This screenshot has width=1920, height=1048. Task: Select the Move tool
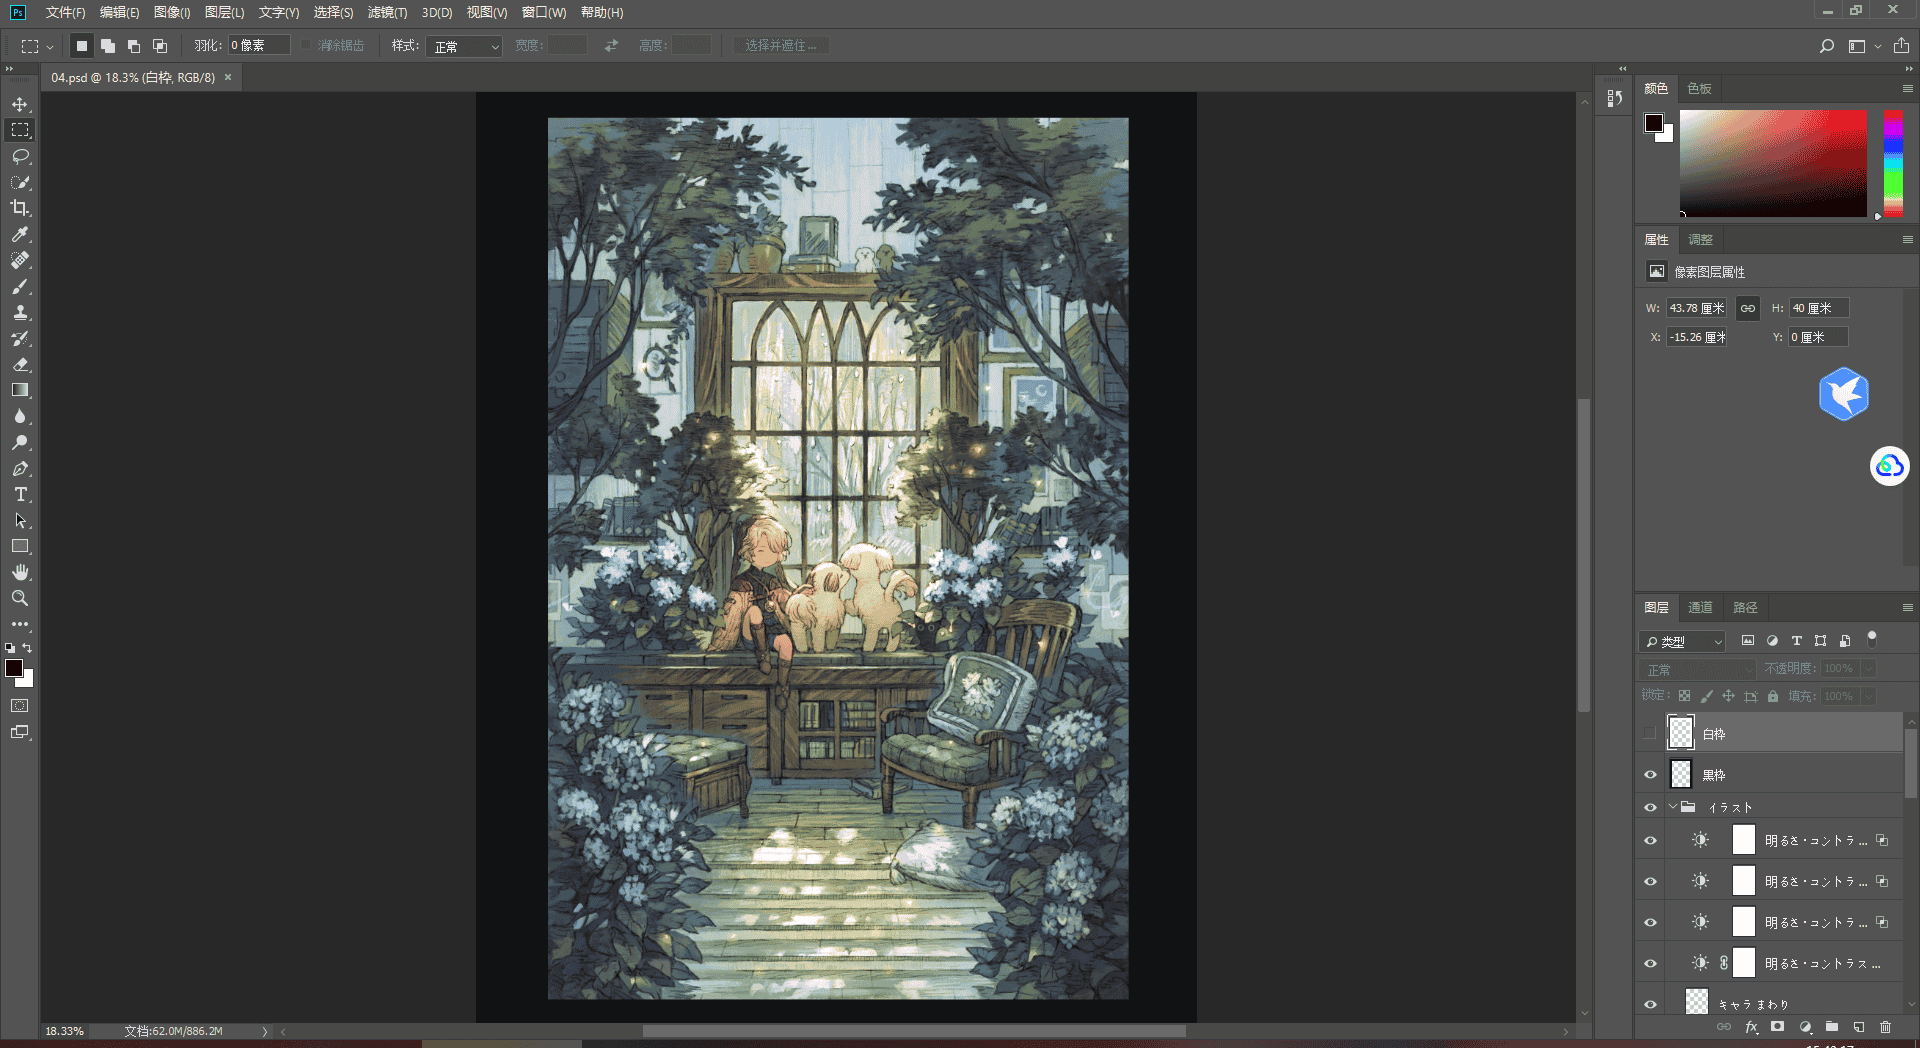tap(20, 104)
